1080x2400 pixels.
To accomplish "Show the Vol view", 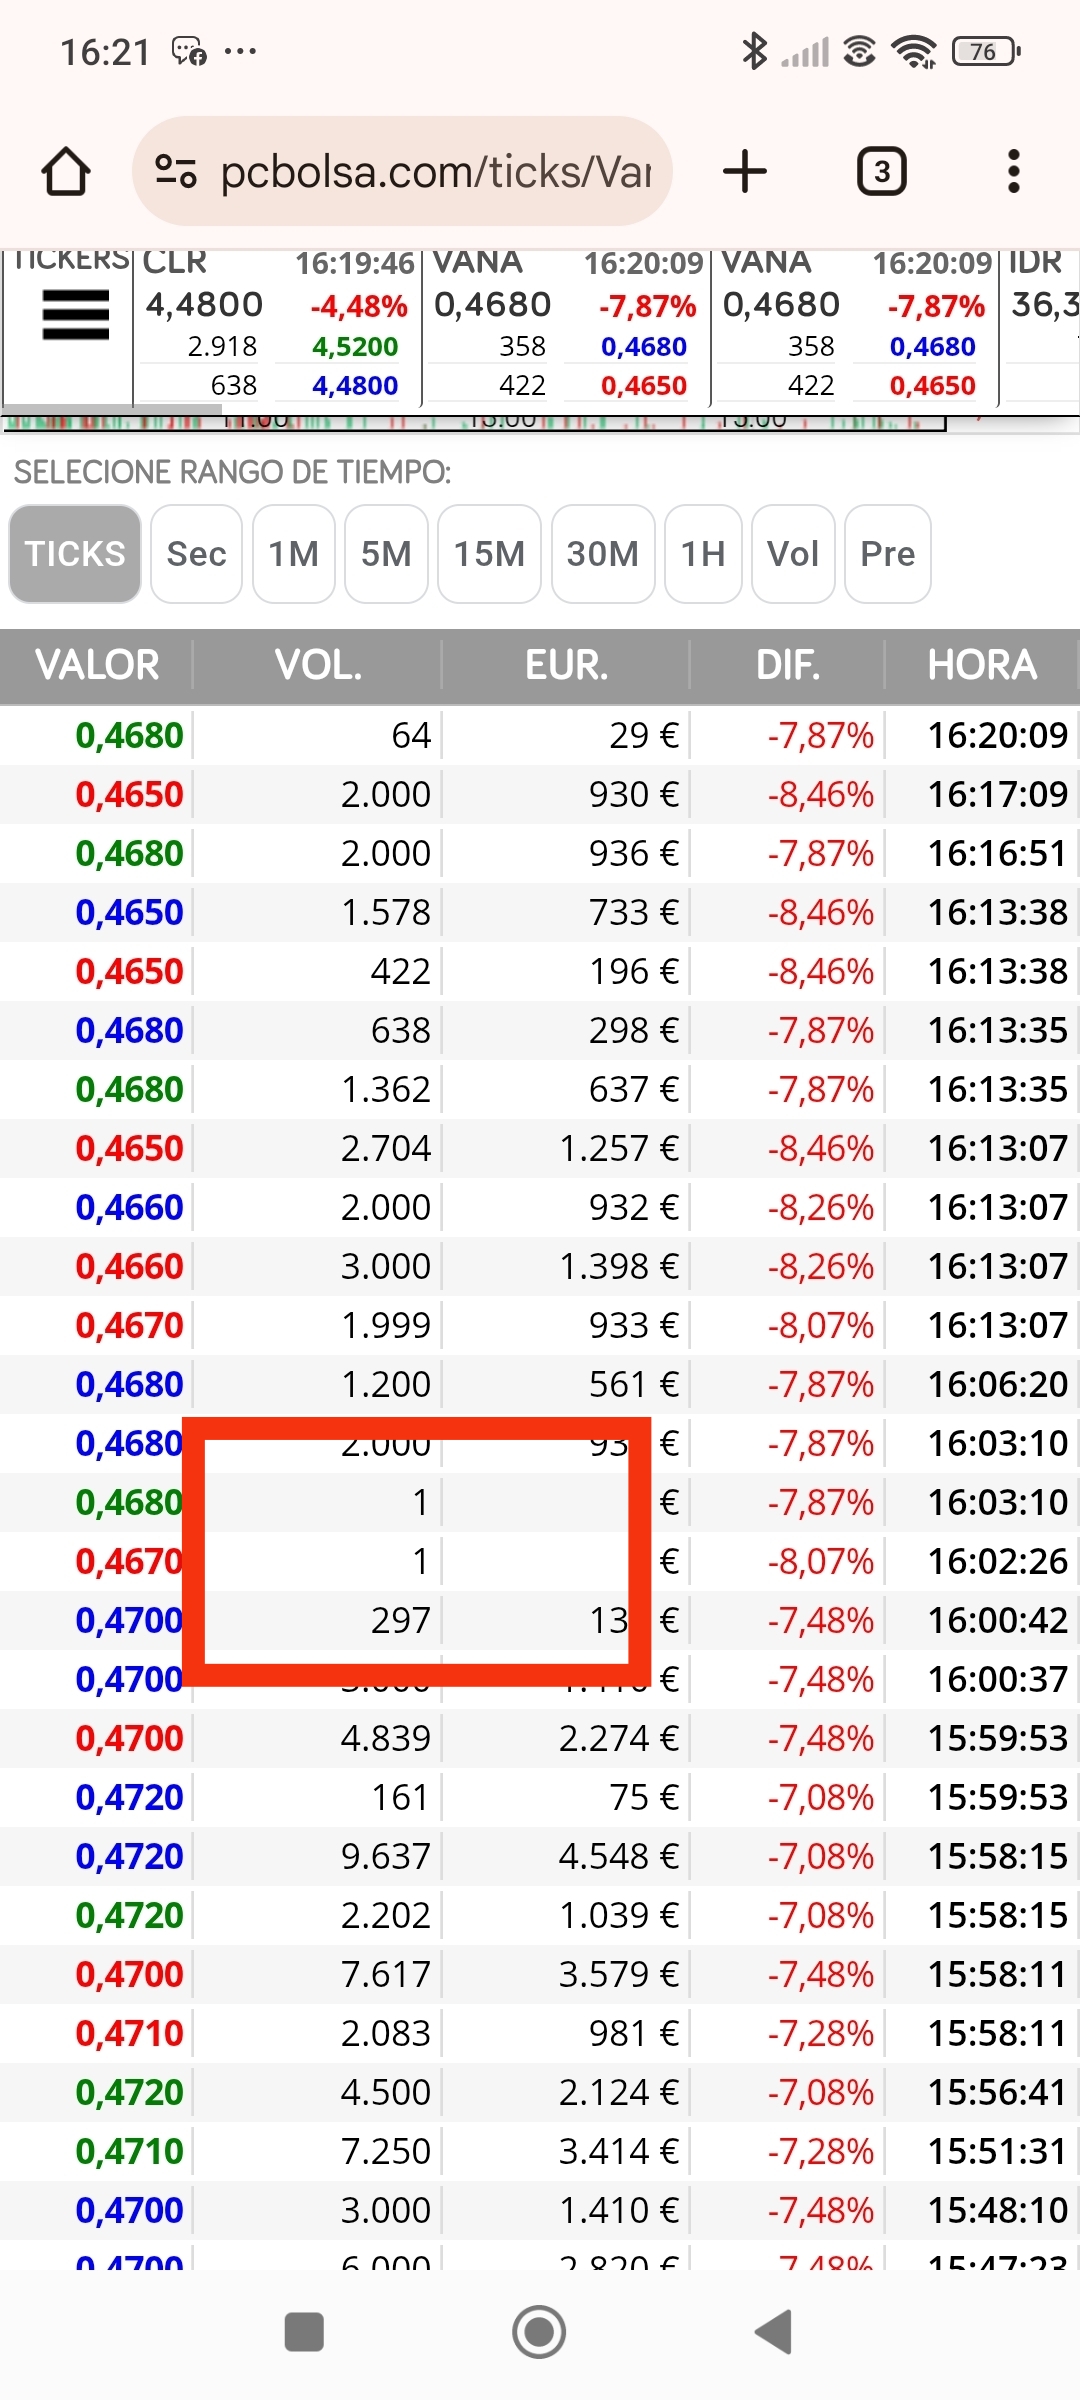I will (x=793, y=554).
